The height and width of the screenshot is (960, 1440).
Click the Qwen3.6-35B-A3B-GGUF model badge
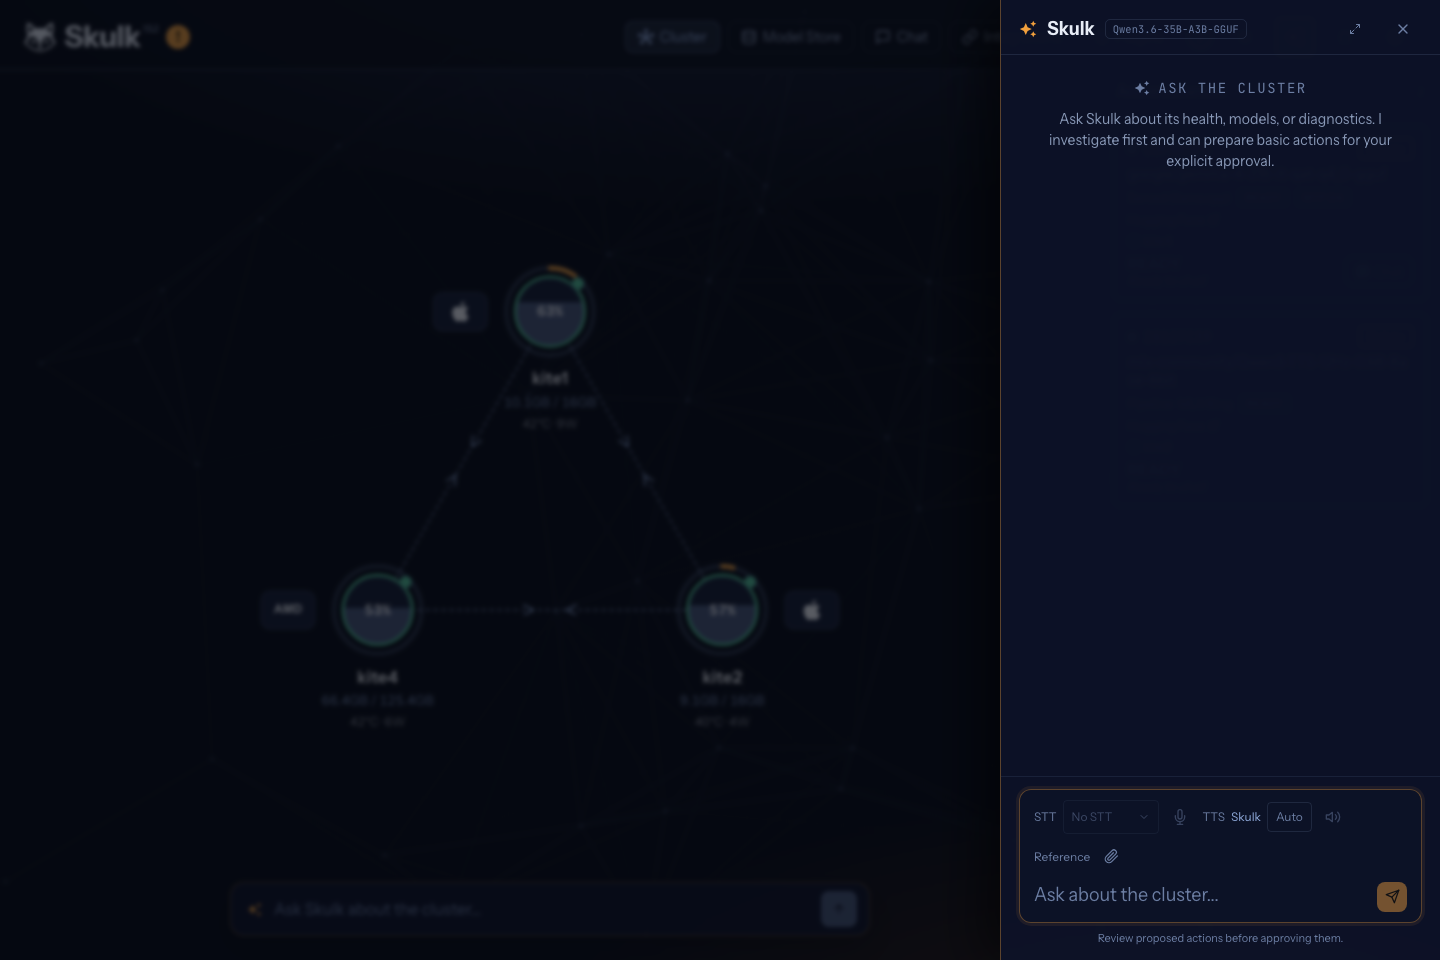[1176, 29]
